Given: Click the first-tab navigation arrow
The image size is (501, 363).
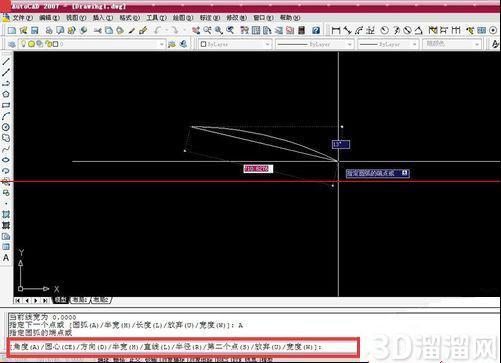Looking at the screenshot, I should 18,300.
